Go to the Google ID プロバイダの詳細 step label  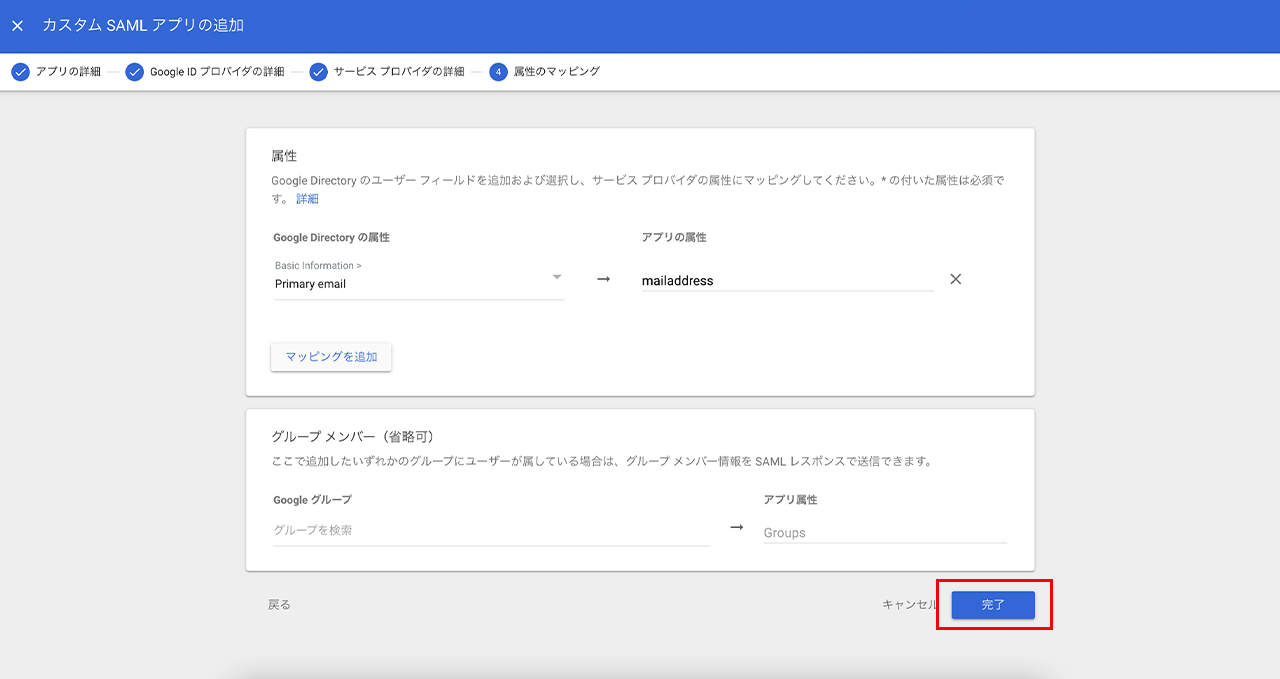click(x=217, y=72)
